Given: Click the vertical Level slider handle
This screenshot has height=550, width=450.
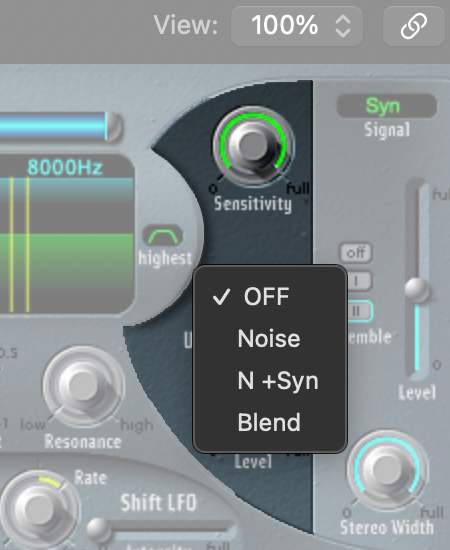Looking at the screenshot, I should pyautogui.click(x=417, y=290).
